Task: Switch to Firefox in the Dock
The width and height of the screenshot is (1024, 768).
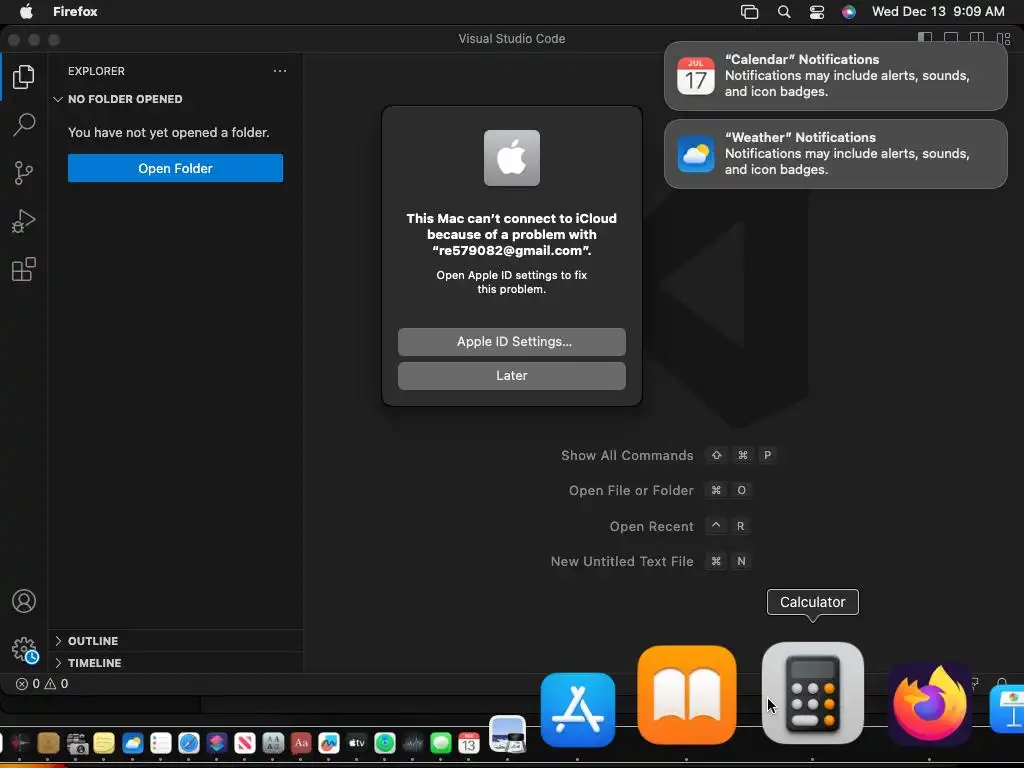Action: point(929,704)
